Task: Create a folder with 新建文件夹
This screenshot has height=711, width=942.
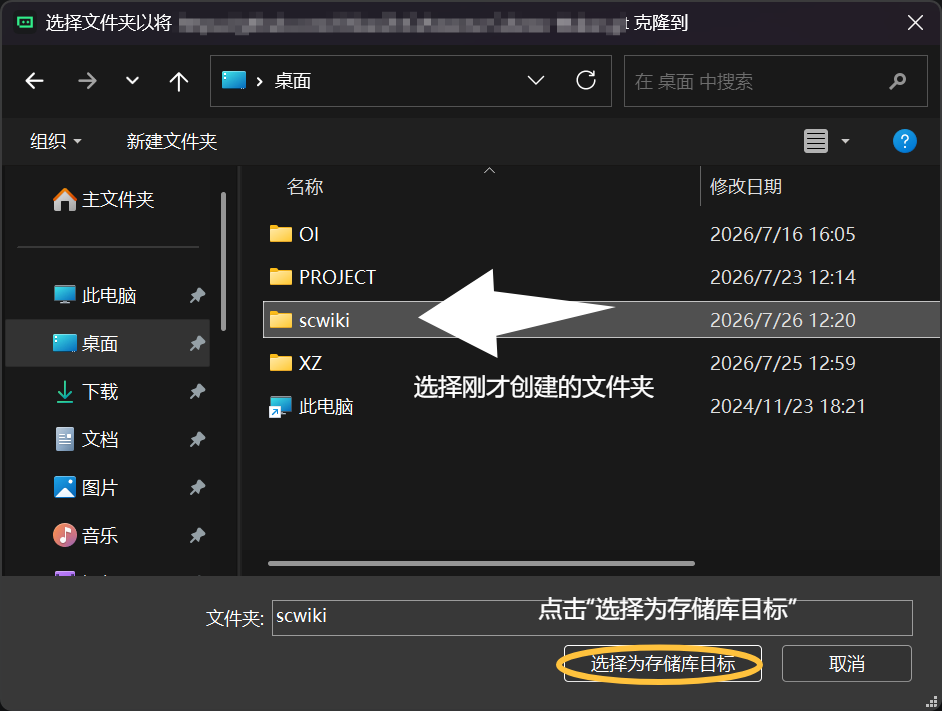Action: coord(171,141)
